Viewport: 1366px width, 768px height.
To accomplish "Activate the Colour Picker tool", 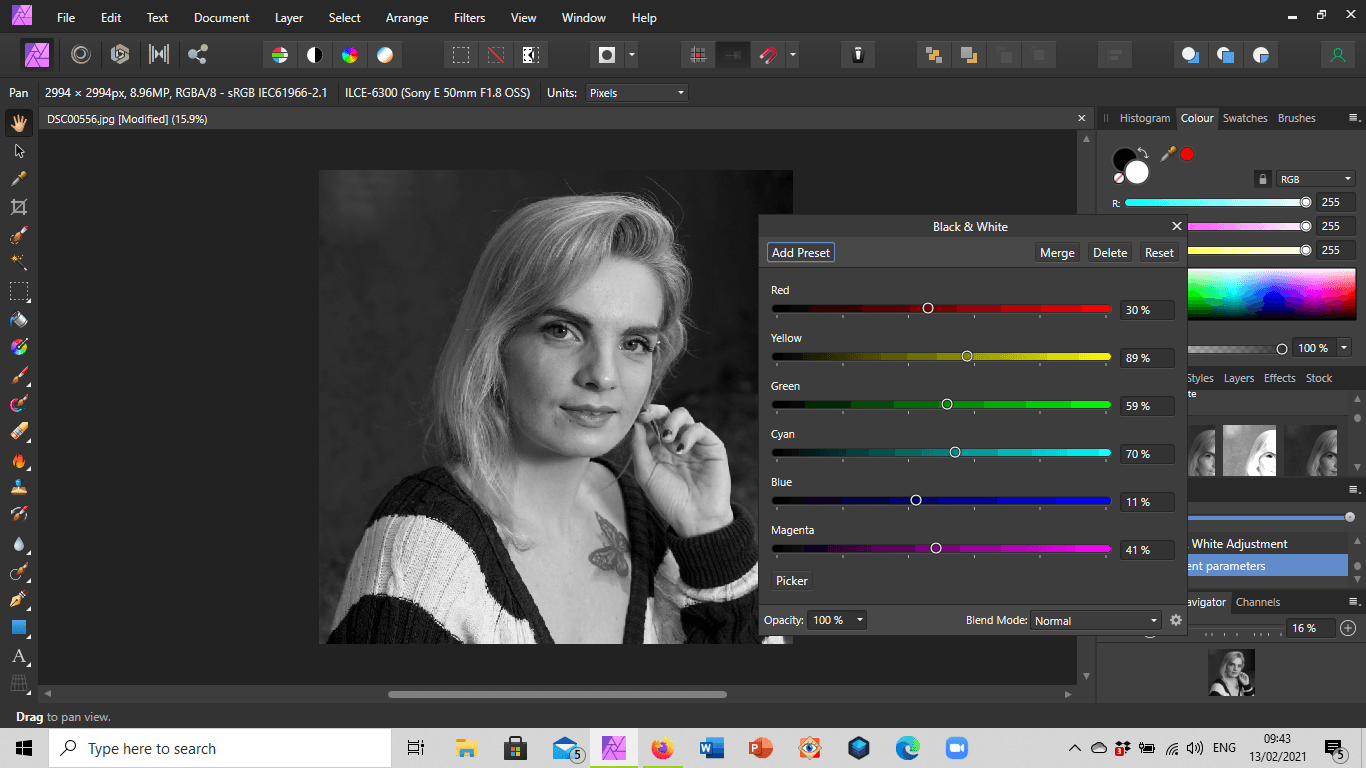I will pyautogui.click(x=18, y=178).
